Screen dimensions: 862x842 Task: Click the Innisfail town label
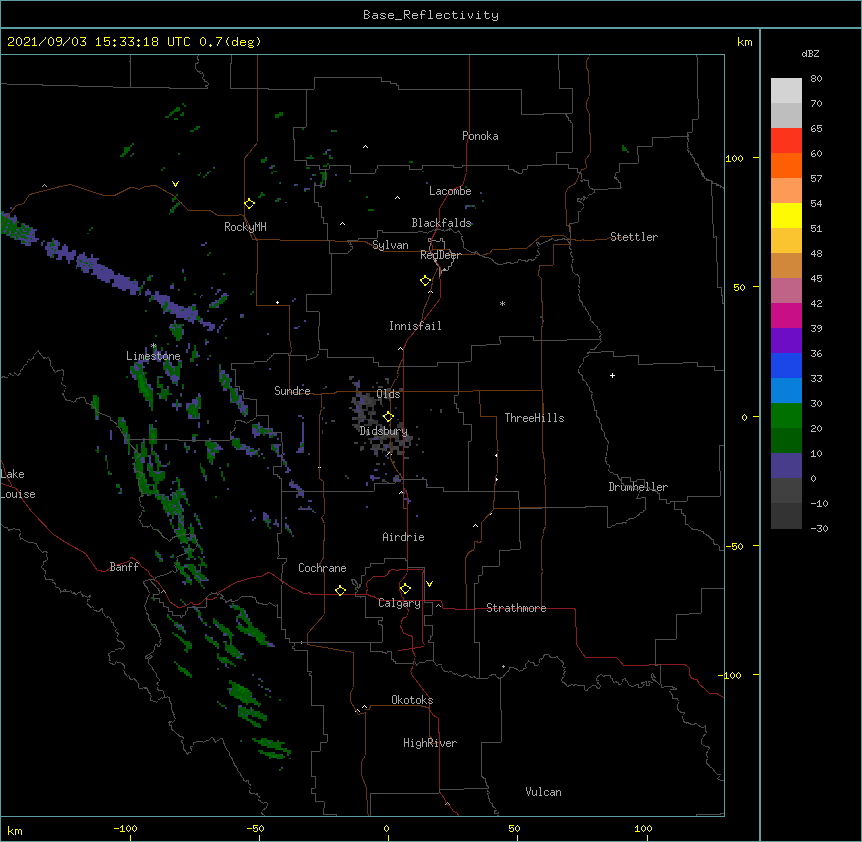pyautogui.click(x=415, y=326)
